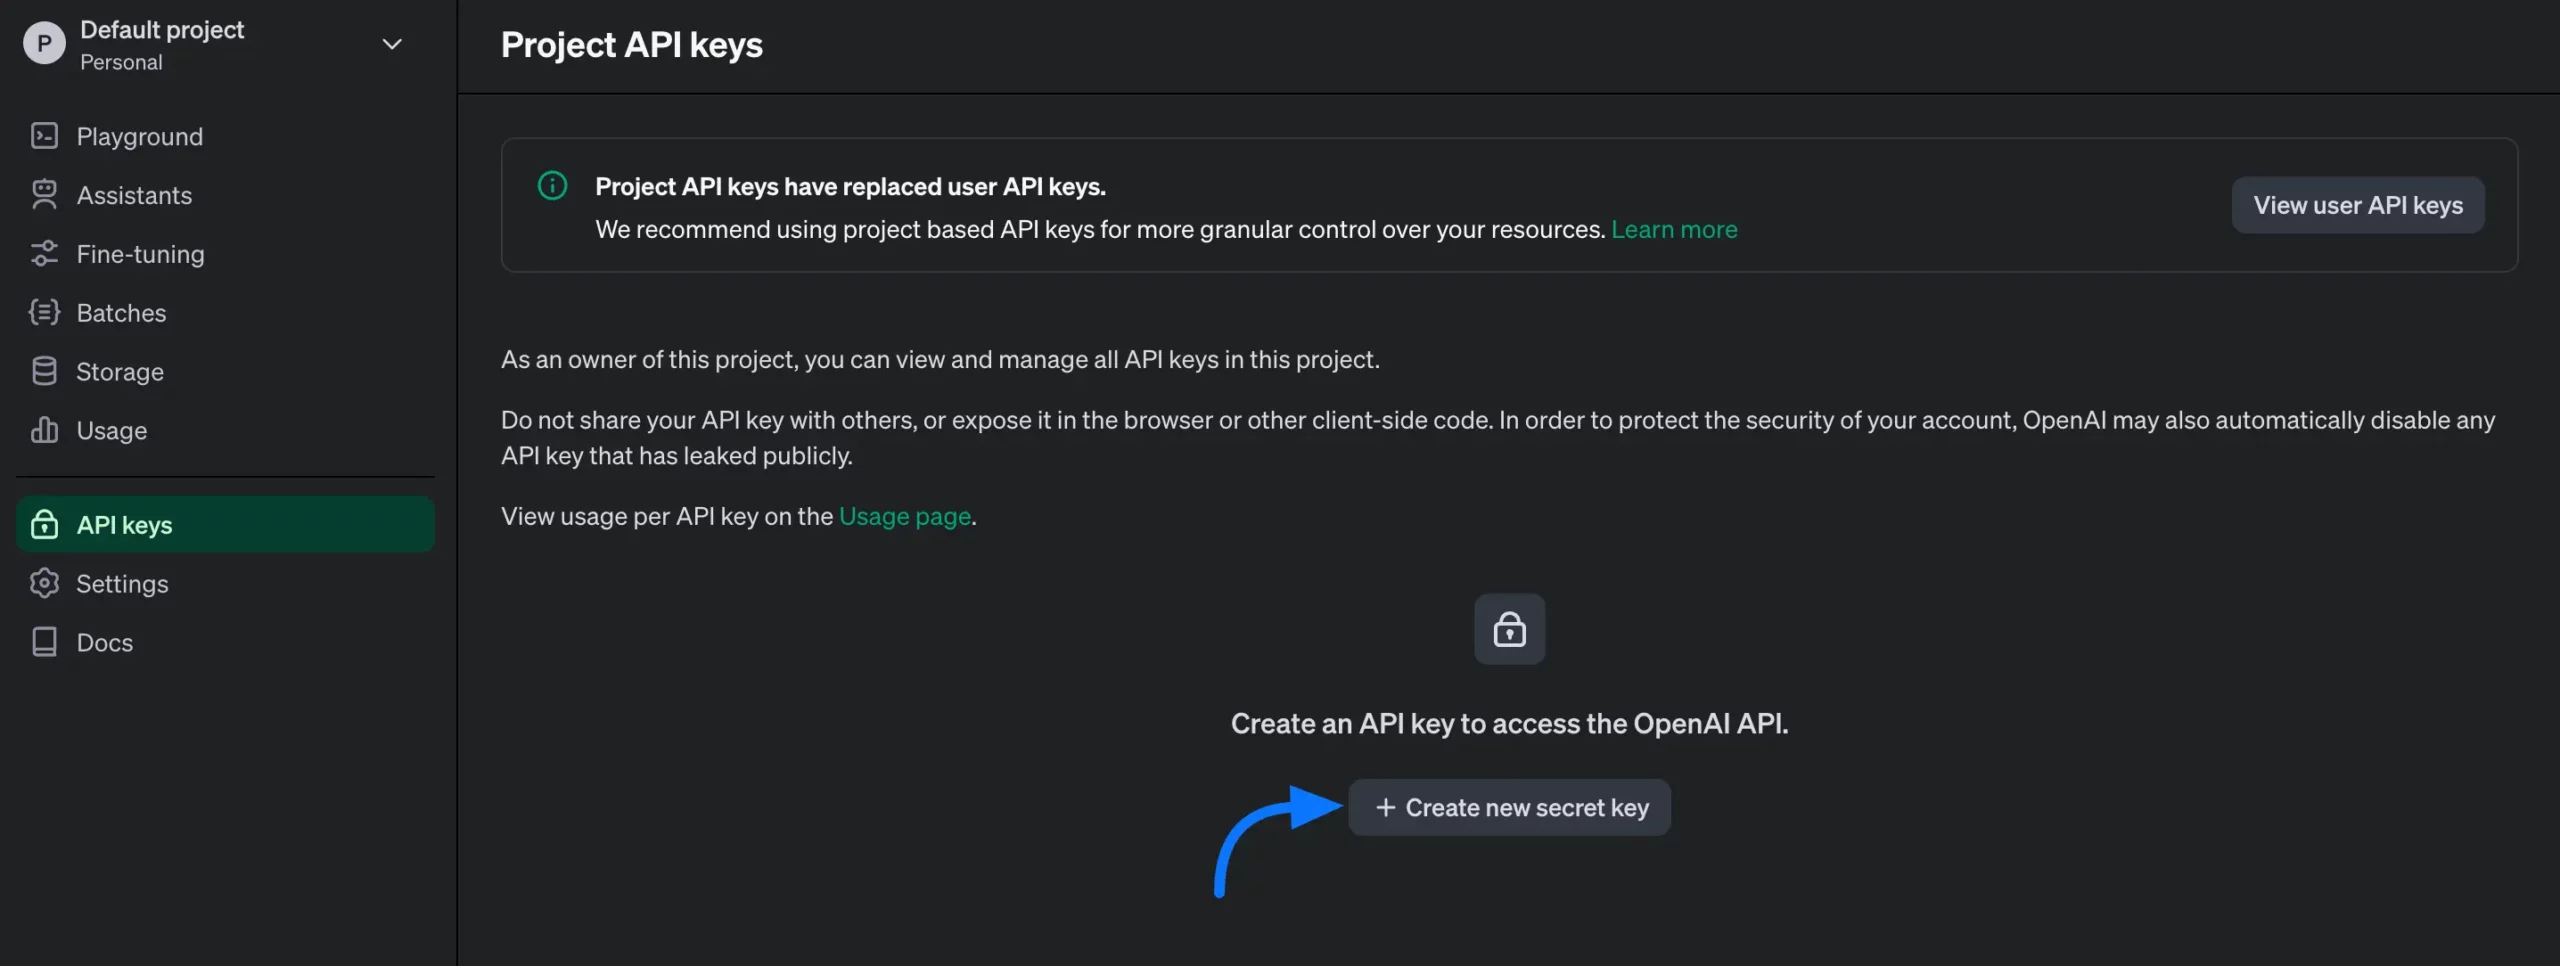Select the API keys lock icon
Screen dimensions: 2560x966
pos(45,524)
